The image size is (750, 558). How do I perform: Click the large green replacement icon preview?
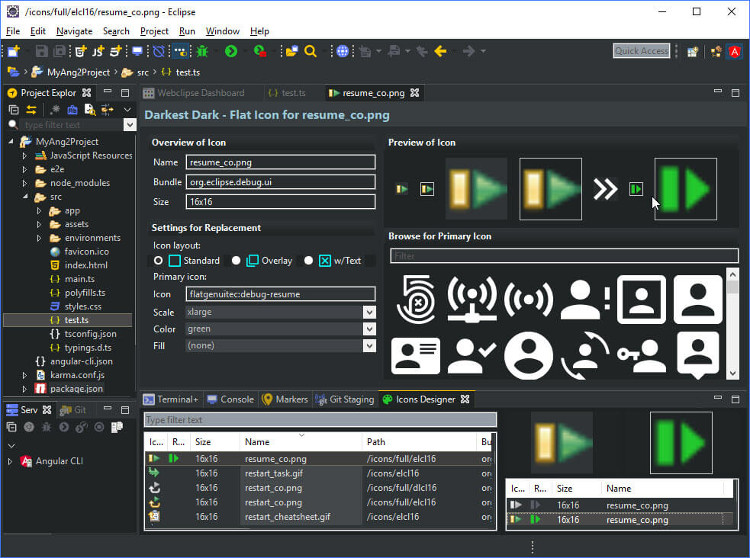click(x=685, y=189)
